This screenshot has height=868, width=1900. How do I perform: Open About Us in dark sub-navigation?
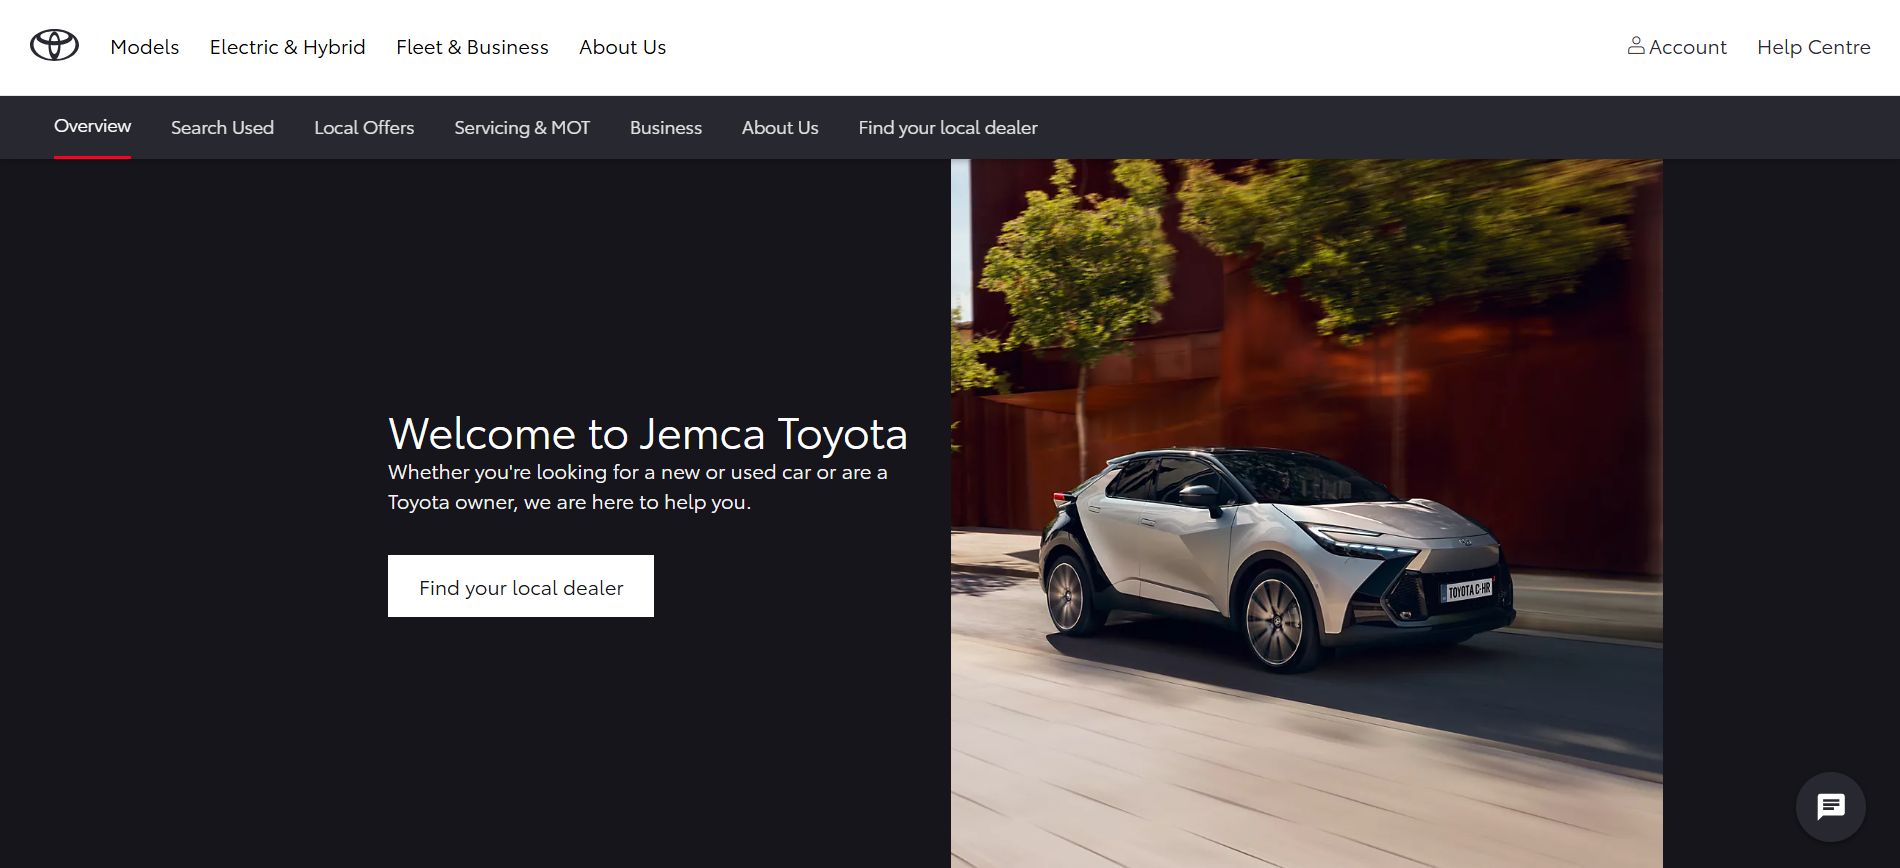tap(780, 128)
